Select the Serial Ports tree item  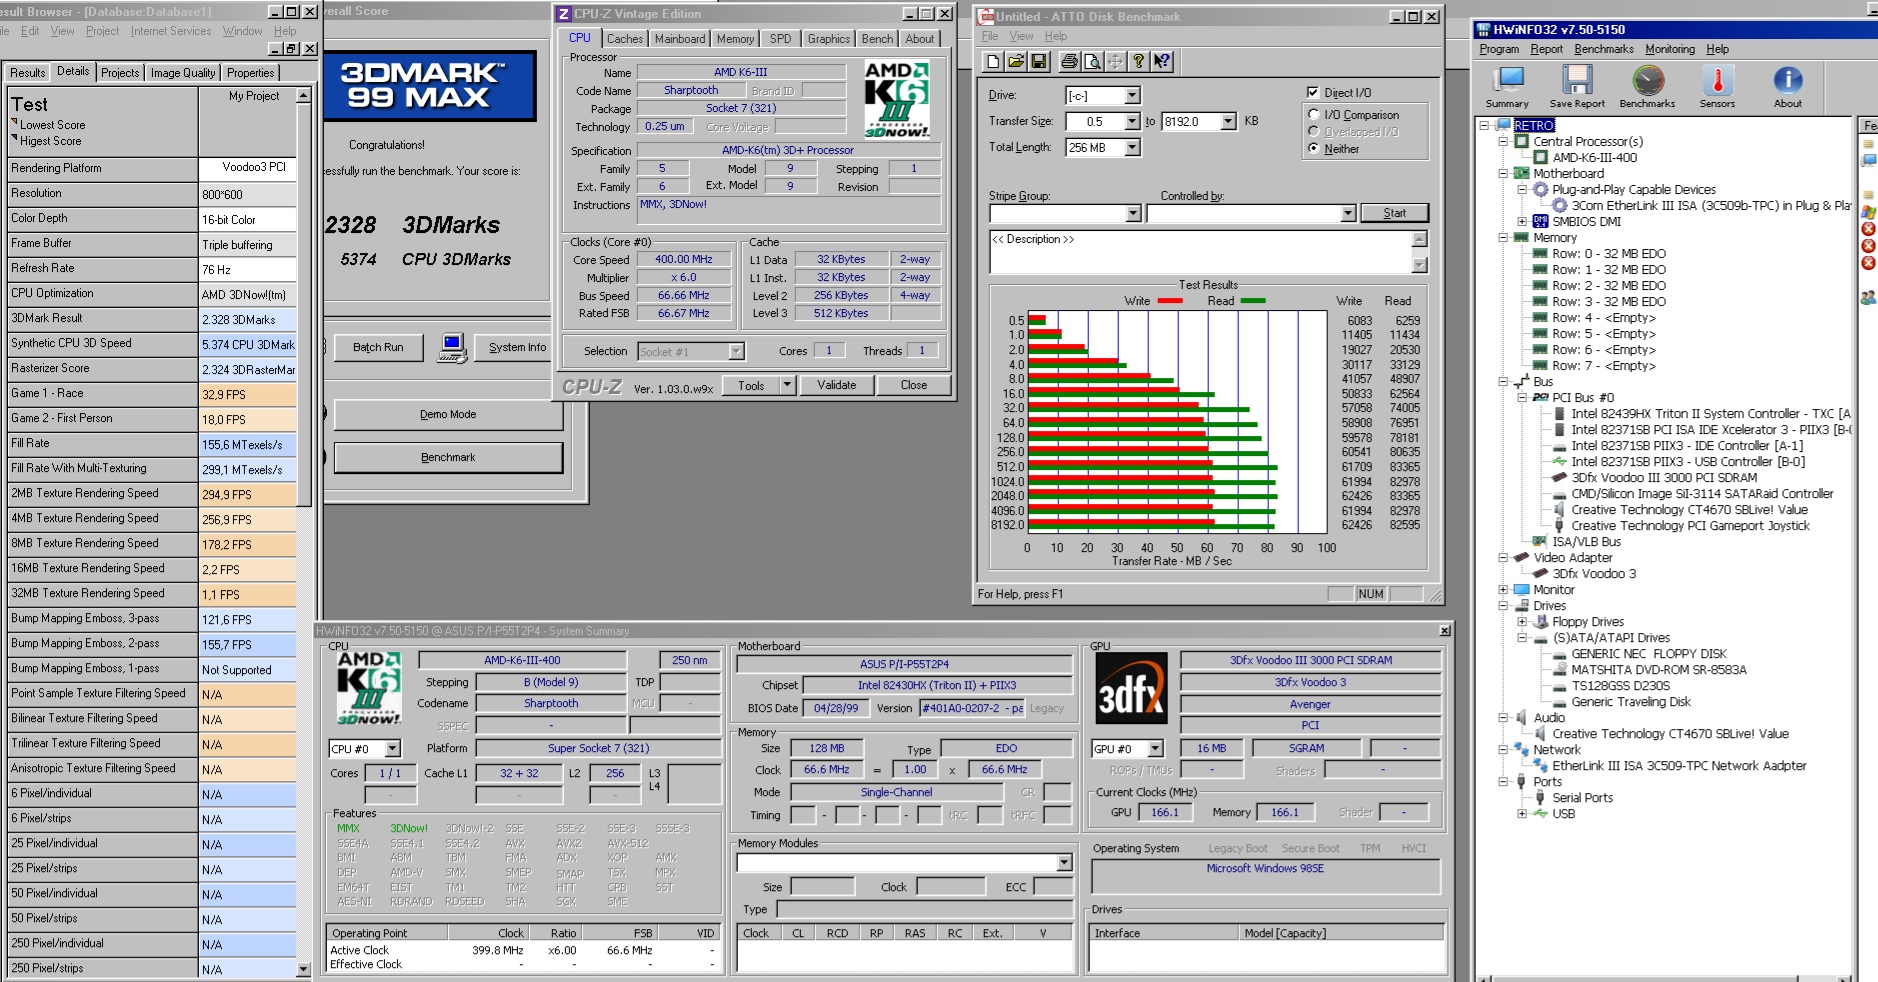click(1582, 798)
